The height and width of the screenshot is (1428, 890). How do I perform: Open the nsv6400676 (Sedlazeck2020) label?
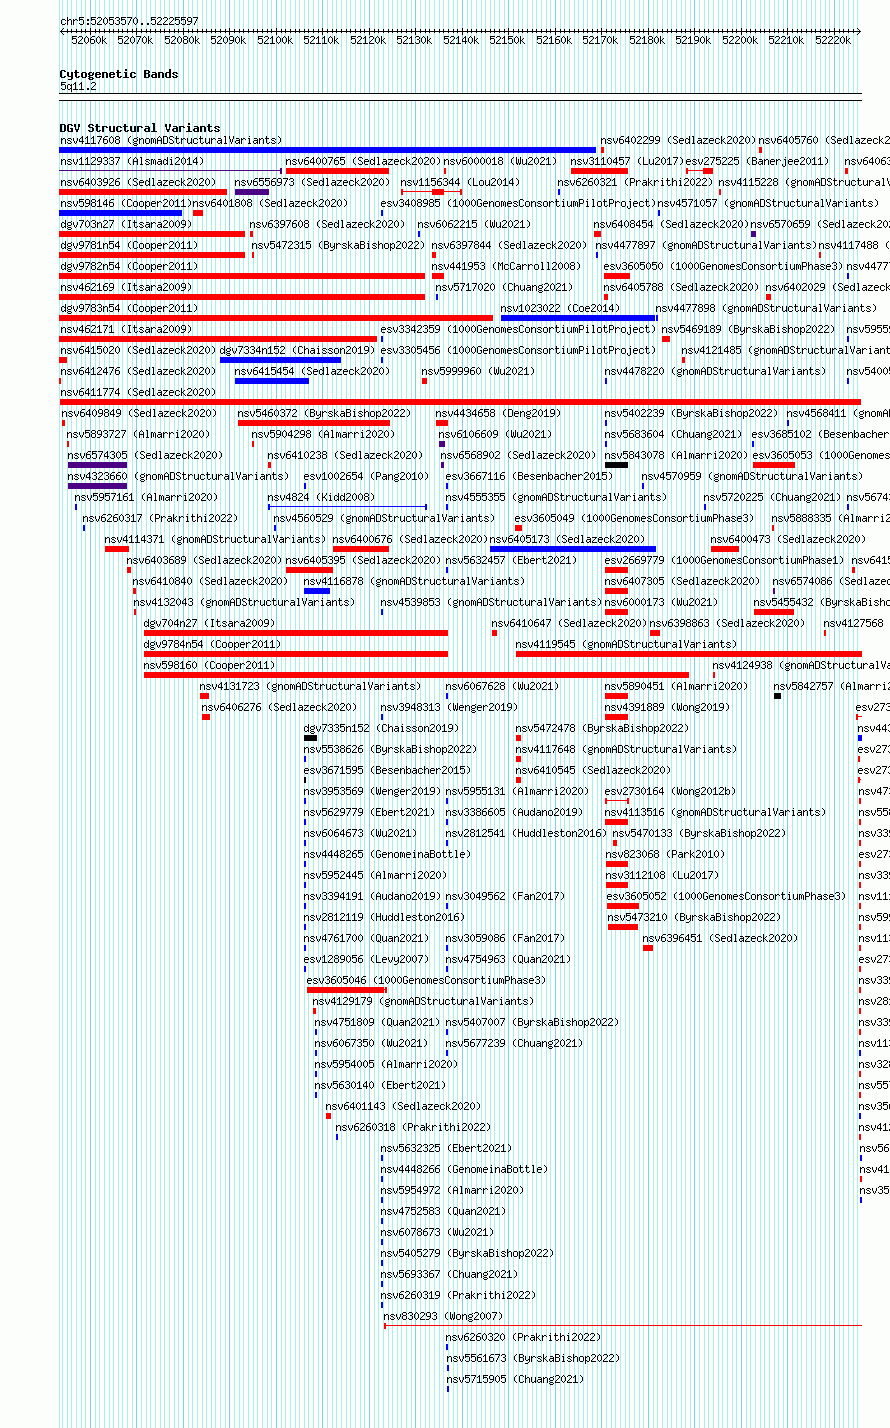pyautogui.click(x=411, y=539)
